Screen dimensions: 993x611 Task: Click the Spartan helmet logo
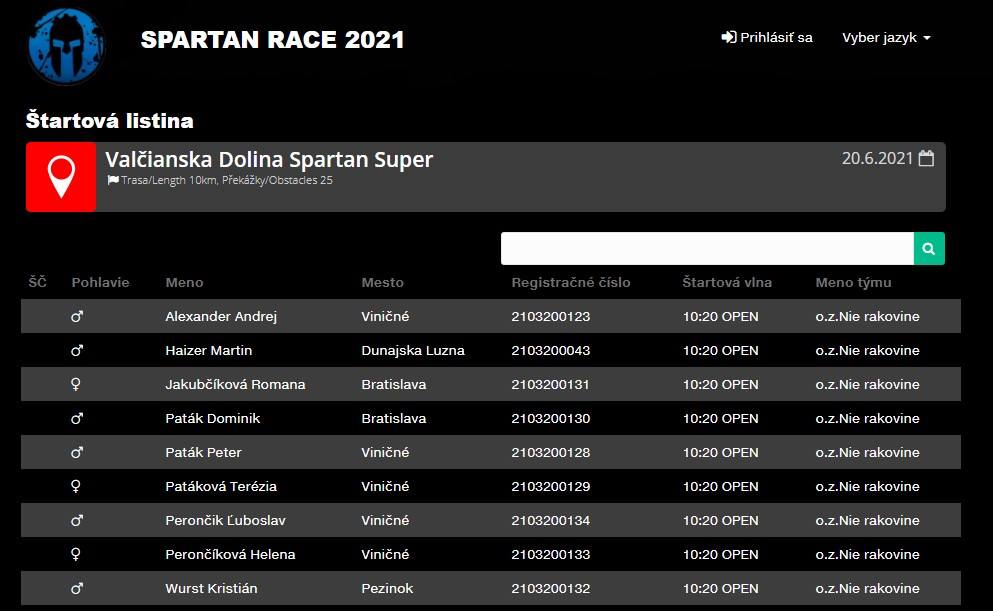(66, 46)
